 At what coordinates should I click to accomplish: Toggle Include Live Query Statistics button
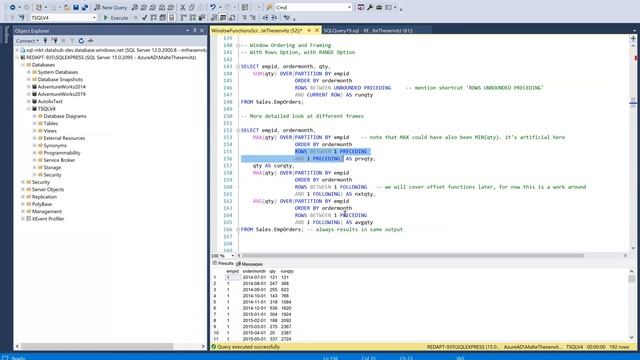coord(192,18)
